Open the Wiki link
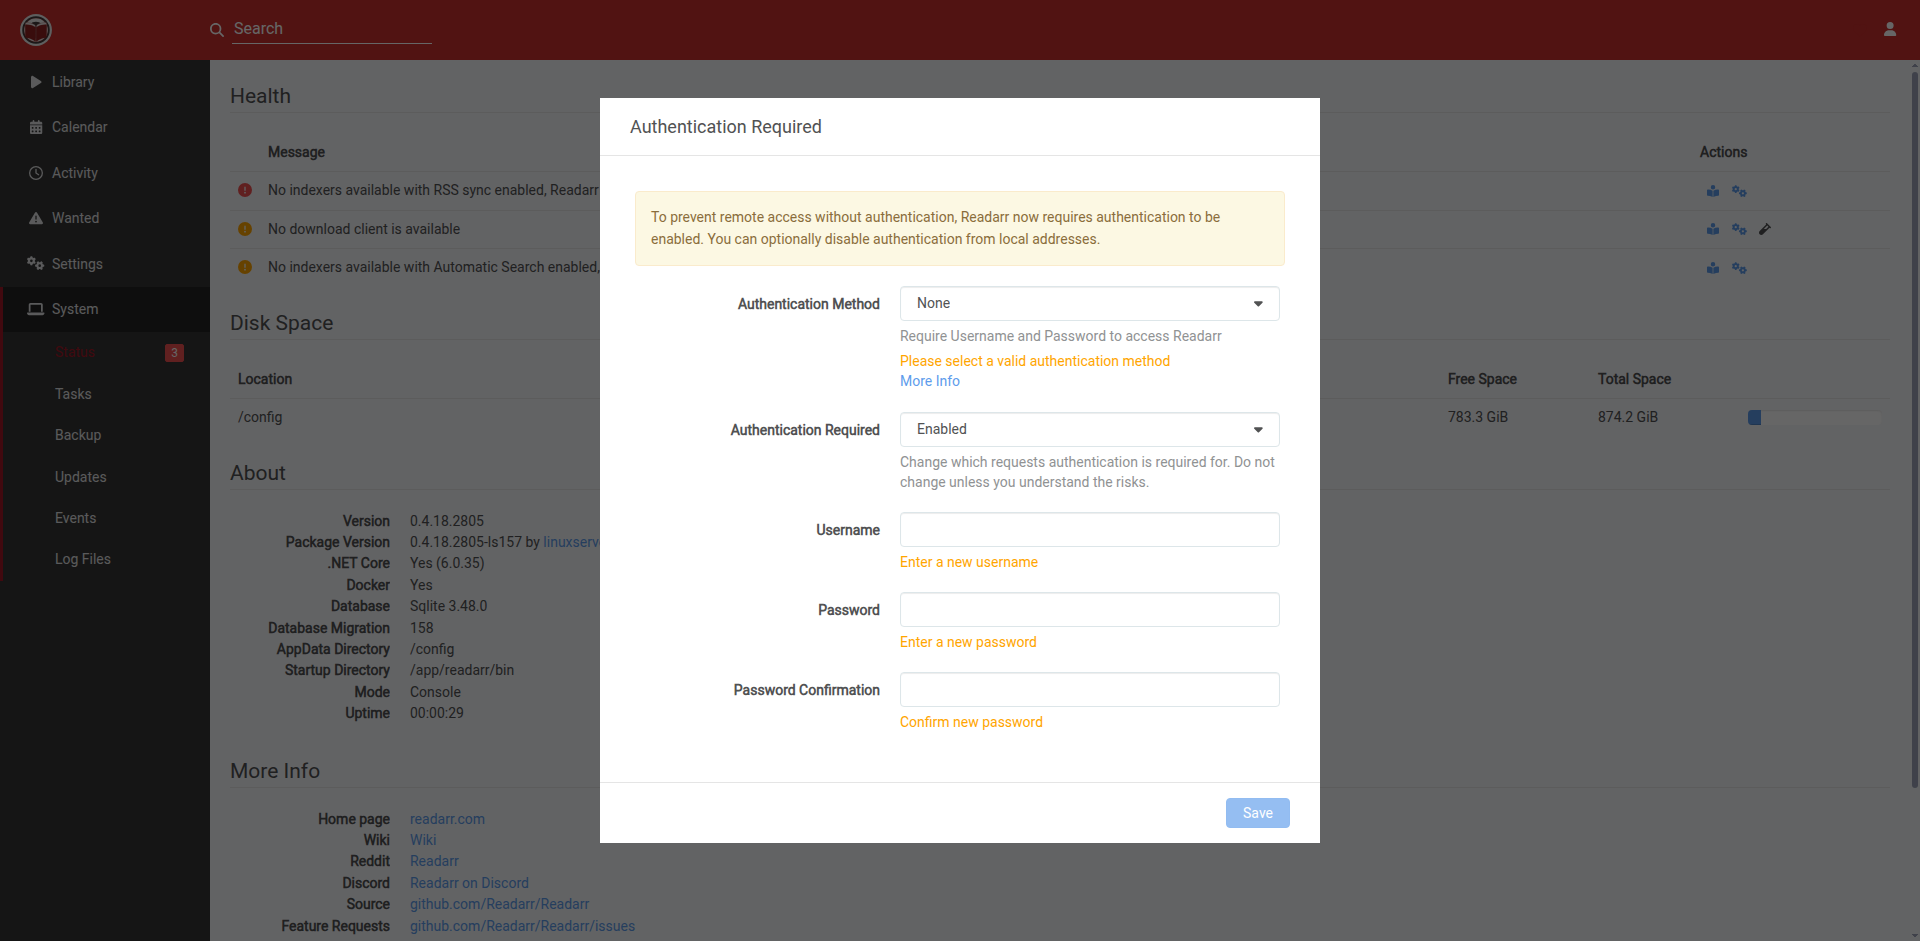1920x941 pixels. point(423,840)
